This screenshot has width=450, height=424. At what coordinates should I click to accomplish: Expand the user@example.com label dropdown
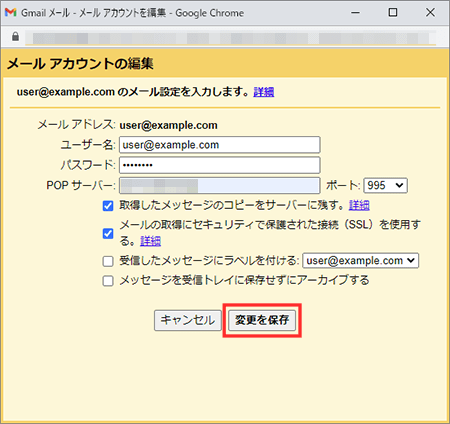(x=360, y=260)
